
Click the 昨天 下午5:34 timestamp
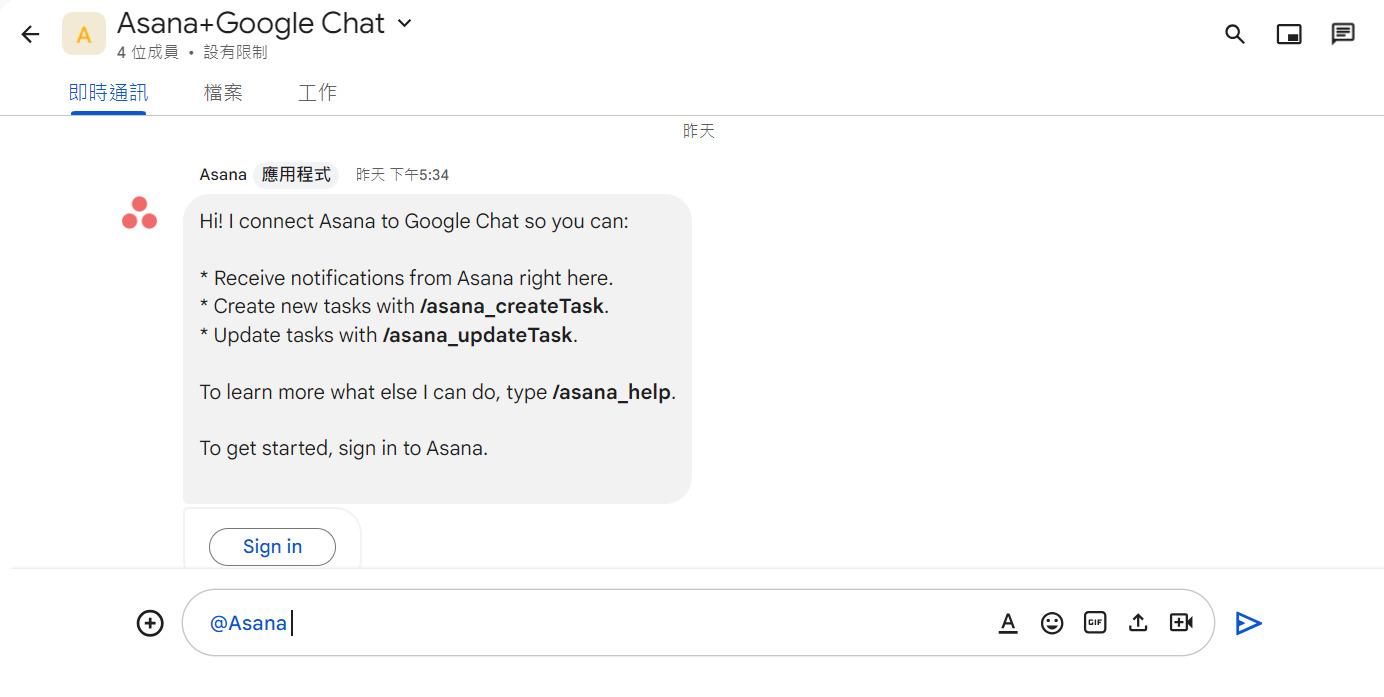tap(402, 175)
